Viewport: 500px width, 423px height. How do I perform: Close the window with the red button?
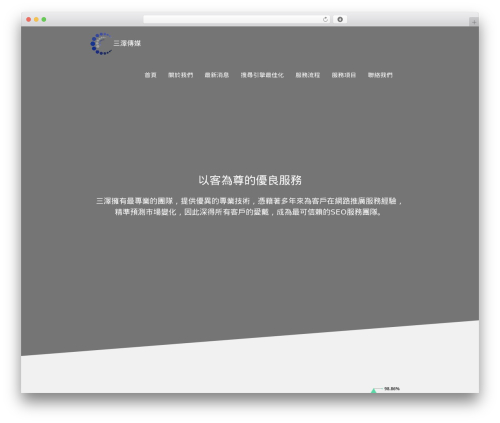coord(29,19)
